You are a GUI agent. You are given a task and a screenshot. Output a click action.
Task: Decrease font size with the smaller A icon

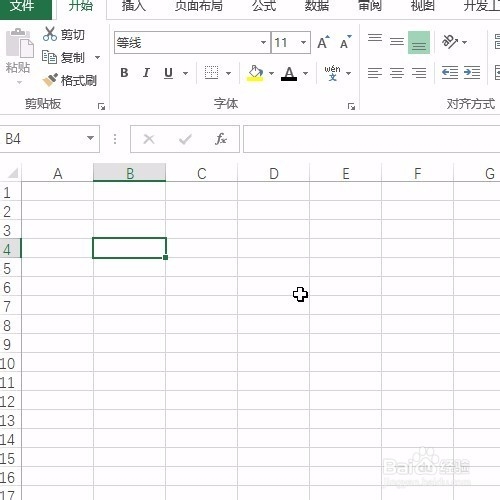tap(346, 42)
